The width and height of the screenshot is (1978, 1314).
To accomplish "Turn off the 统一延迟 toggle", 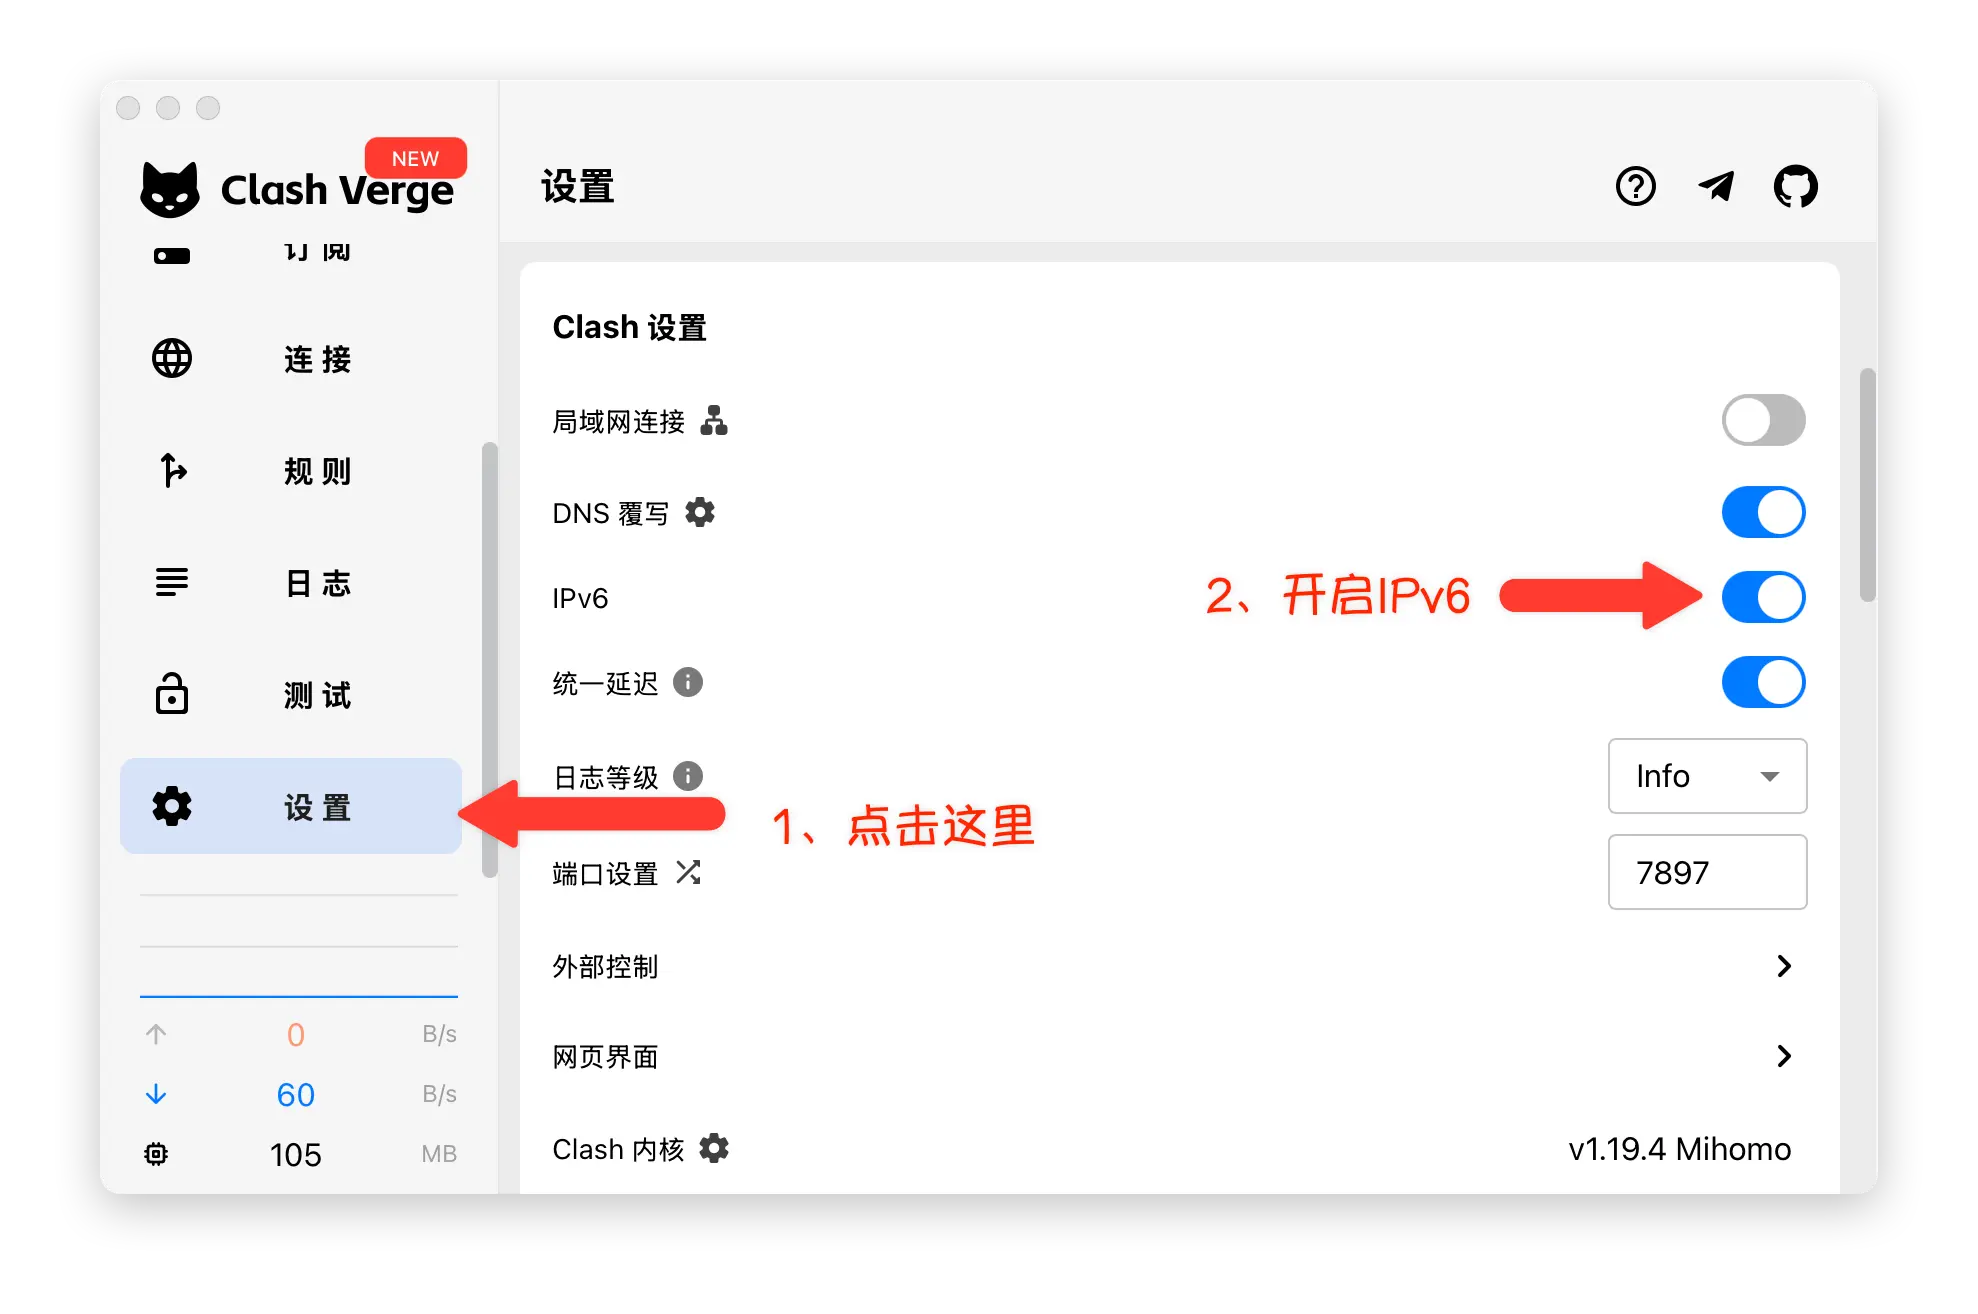I will tap(1763, 682).
